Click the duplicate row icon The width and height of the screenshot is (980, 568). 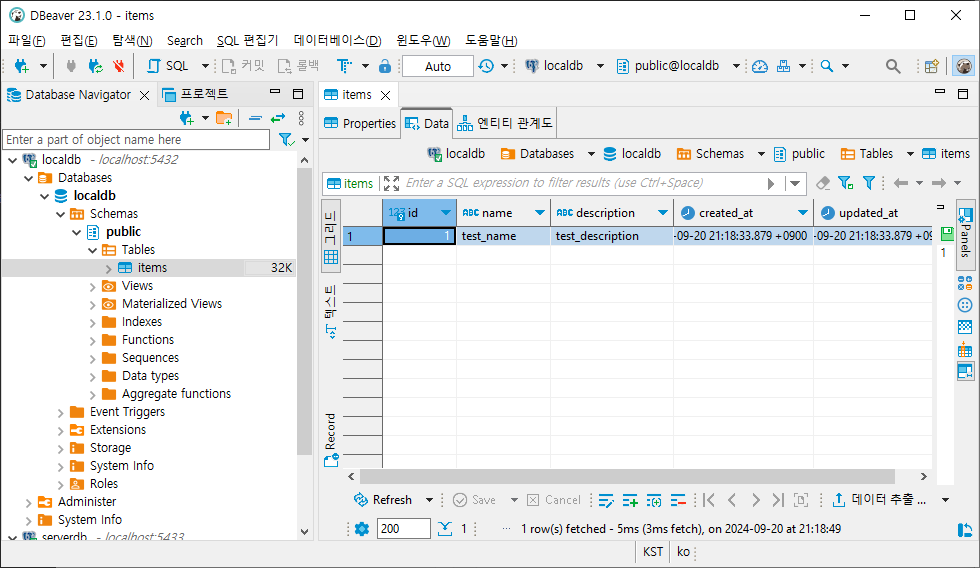click(x=654, y=500)
